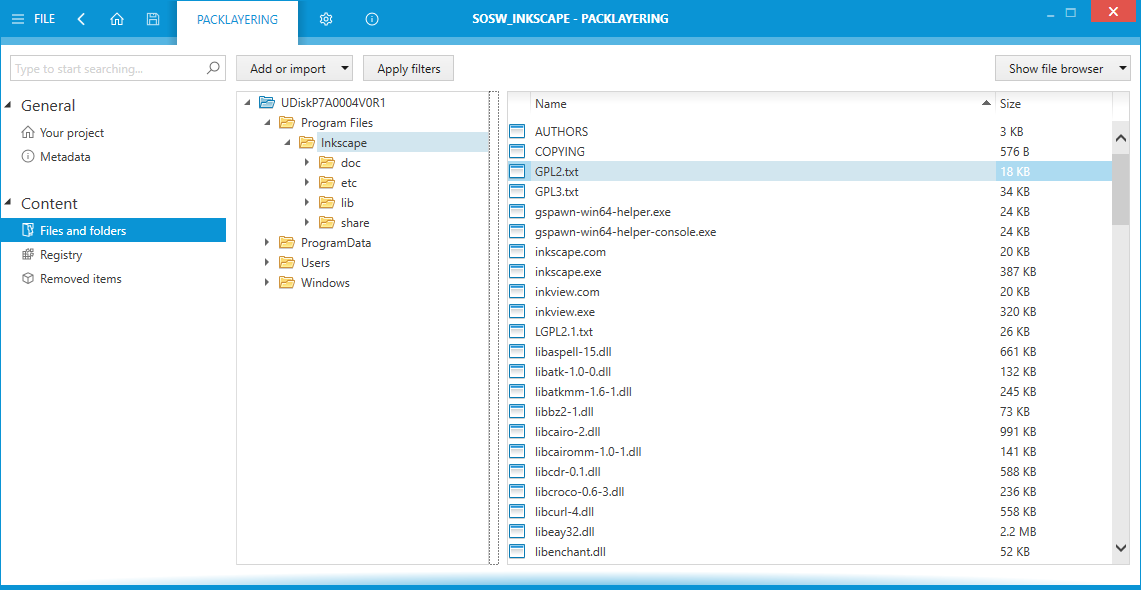Open the Show file browser dropdown arrow
This screenshot has height=590, width=1141.
point(1122,69)
